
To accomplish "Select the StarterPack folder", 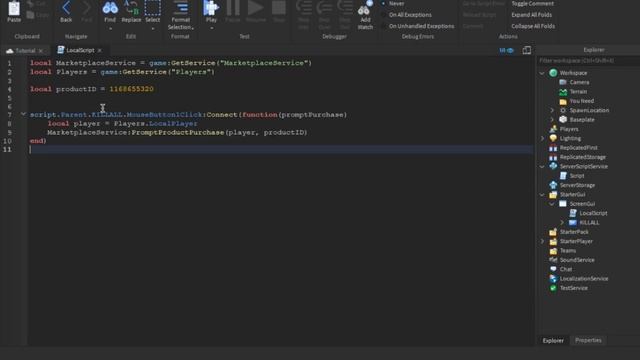I will [x=574, y=232].
